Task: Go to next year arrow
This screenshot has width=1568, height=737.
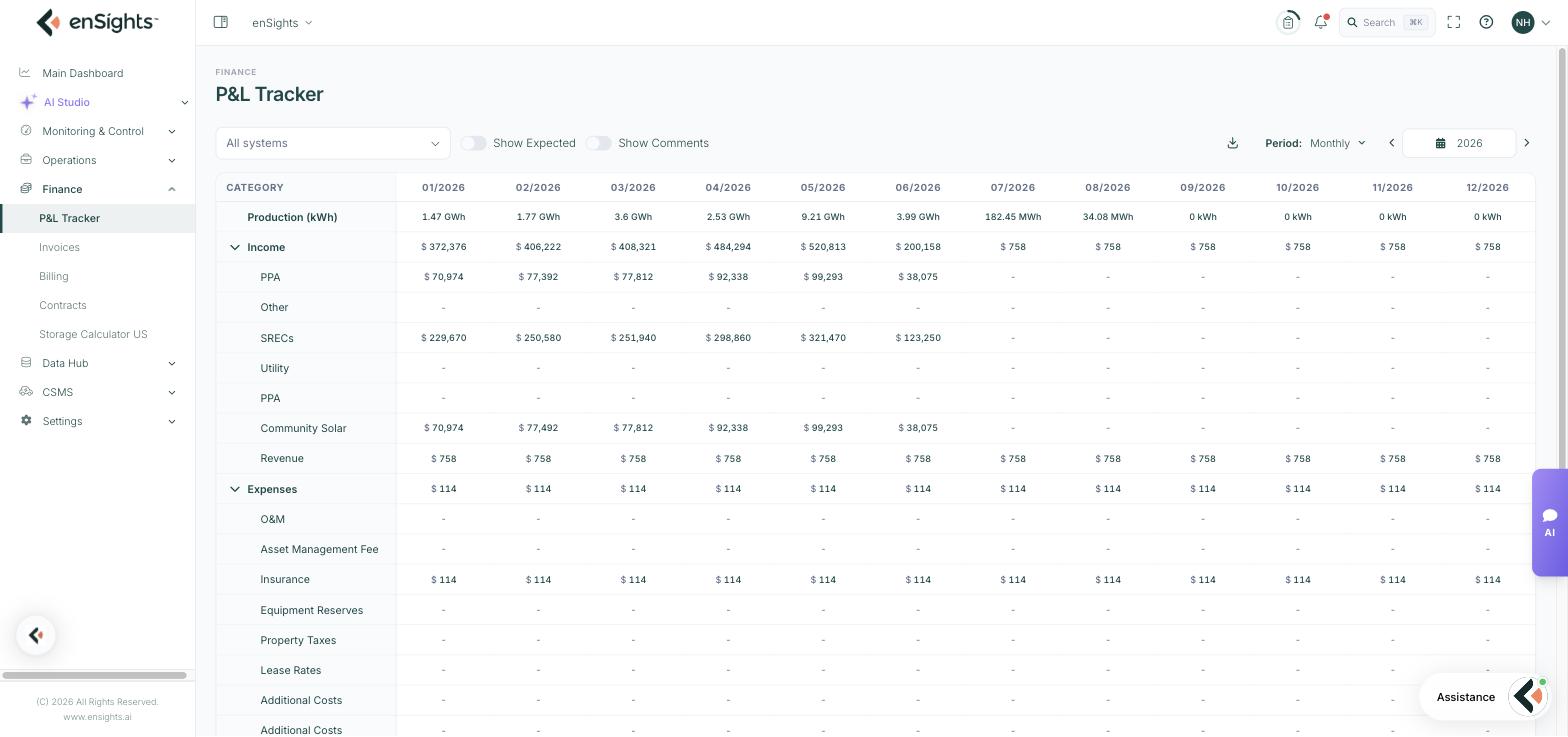Action: pos(1526,143)
